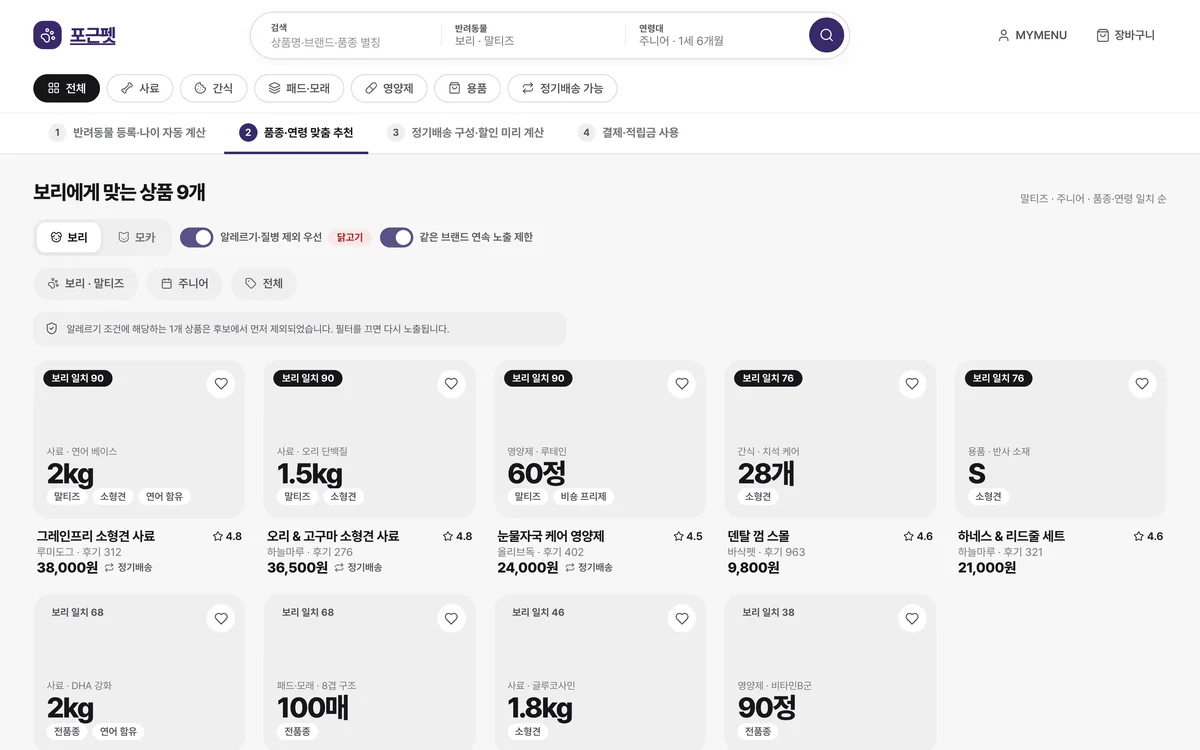Click the 바삭펫 · 후기 963 text
Viewport: 1200px width, 750px height.
(x=766, y=552)
